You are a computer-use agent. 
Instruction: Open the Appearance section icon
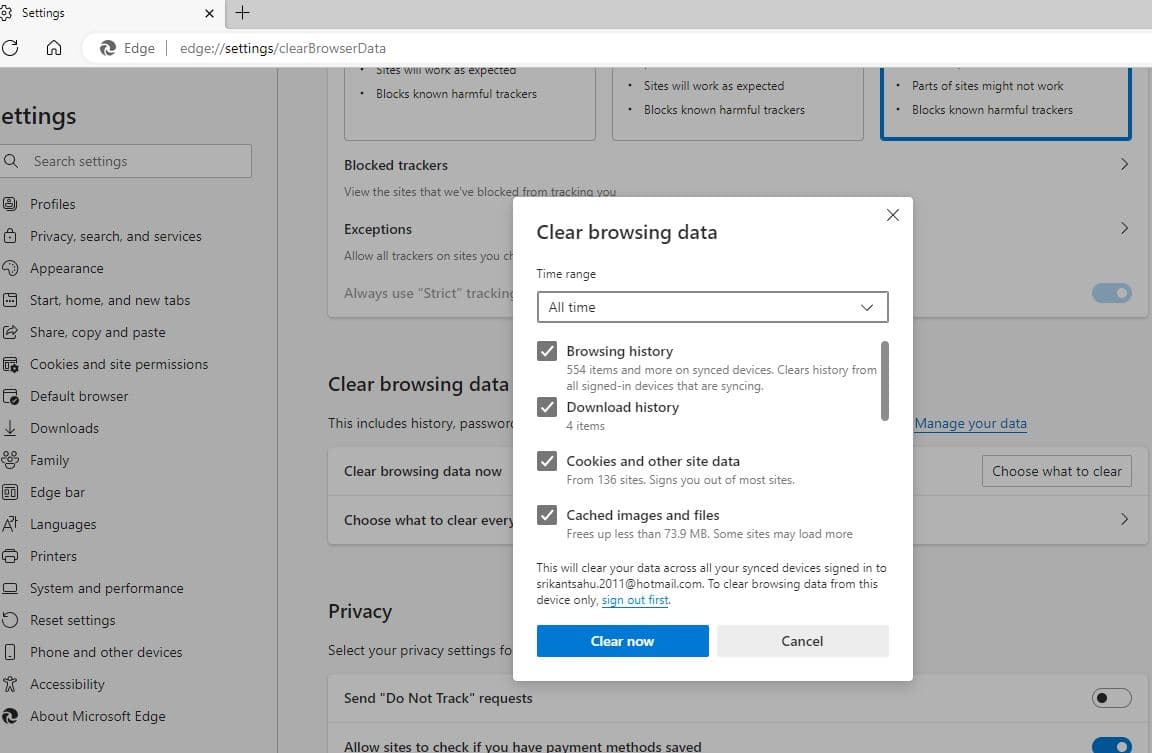click(x=9, y=268)
